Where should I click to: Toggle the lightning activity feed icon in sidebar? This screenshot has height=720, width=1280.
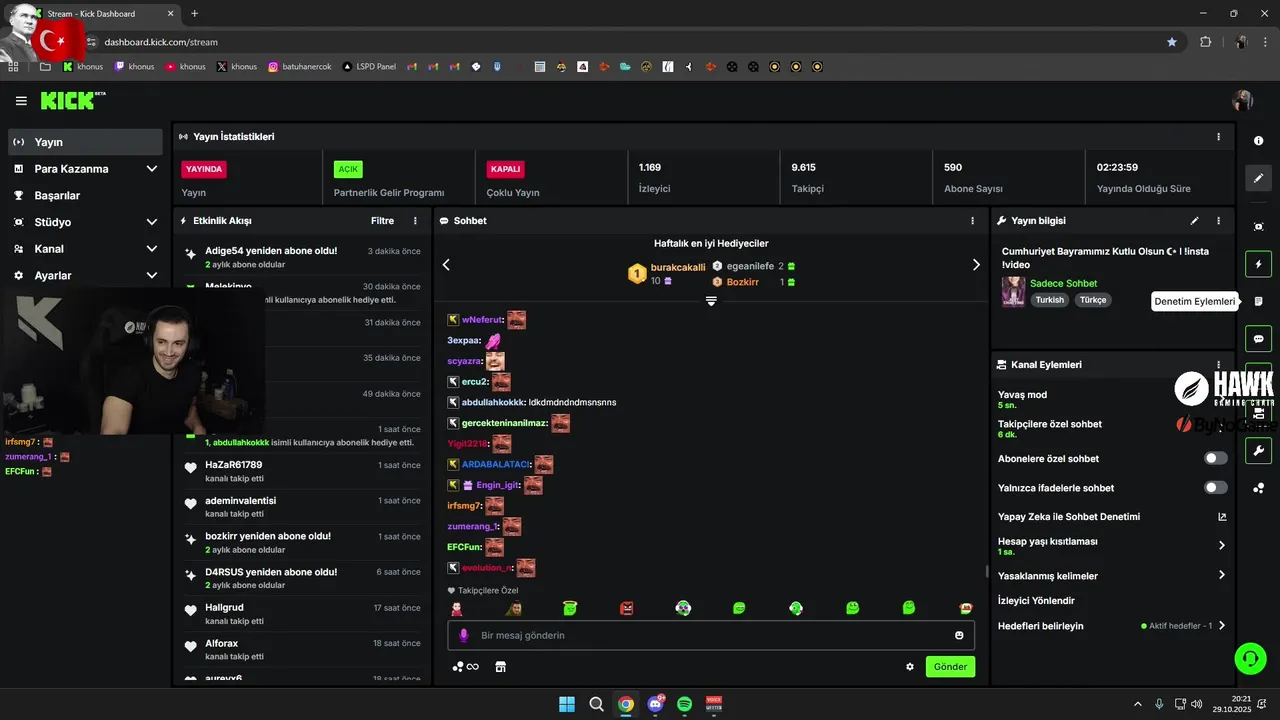click(x=1259, y=264)
